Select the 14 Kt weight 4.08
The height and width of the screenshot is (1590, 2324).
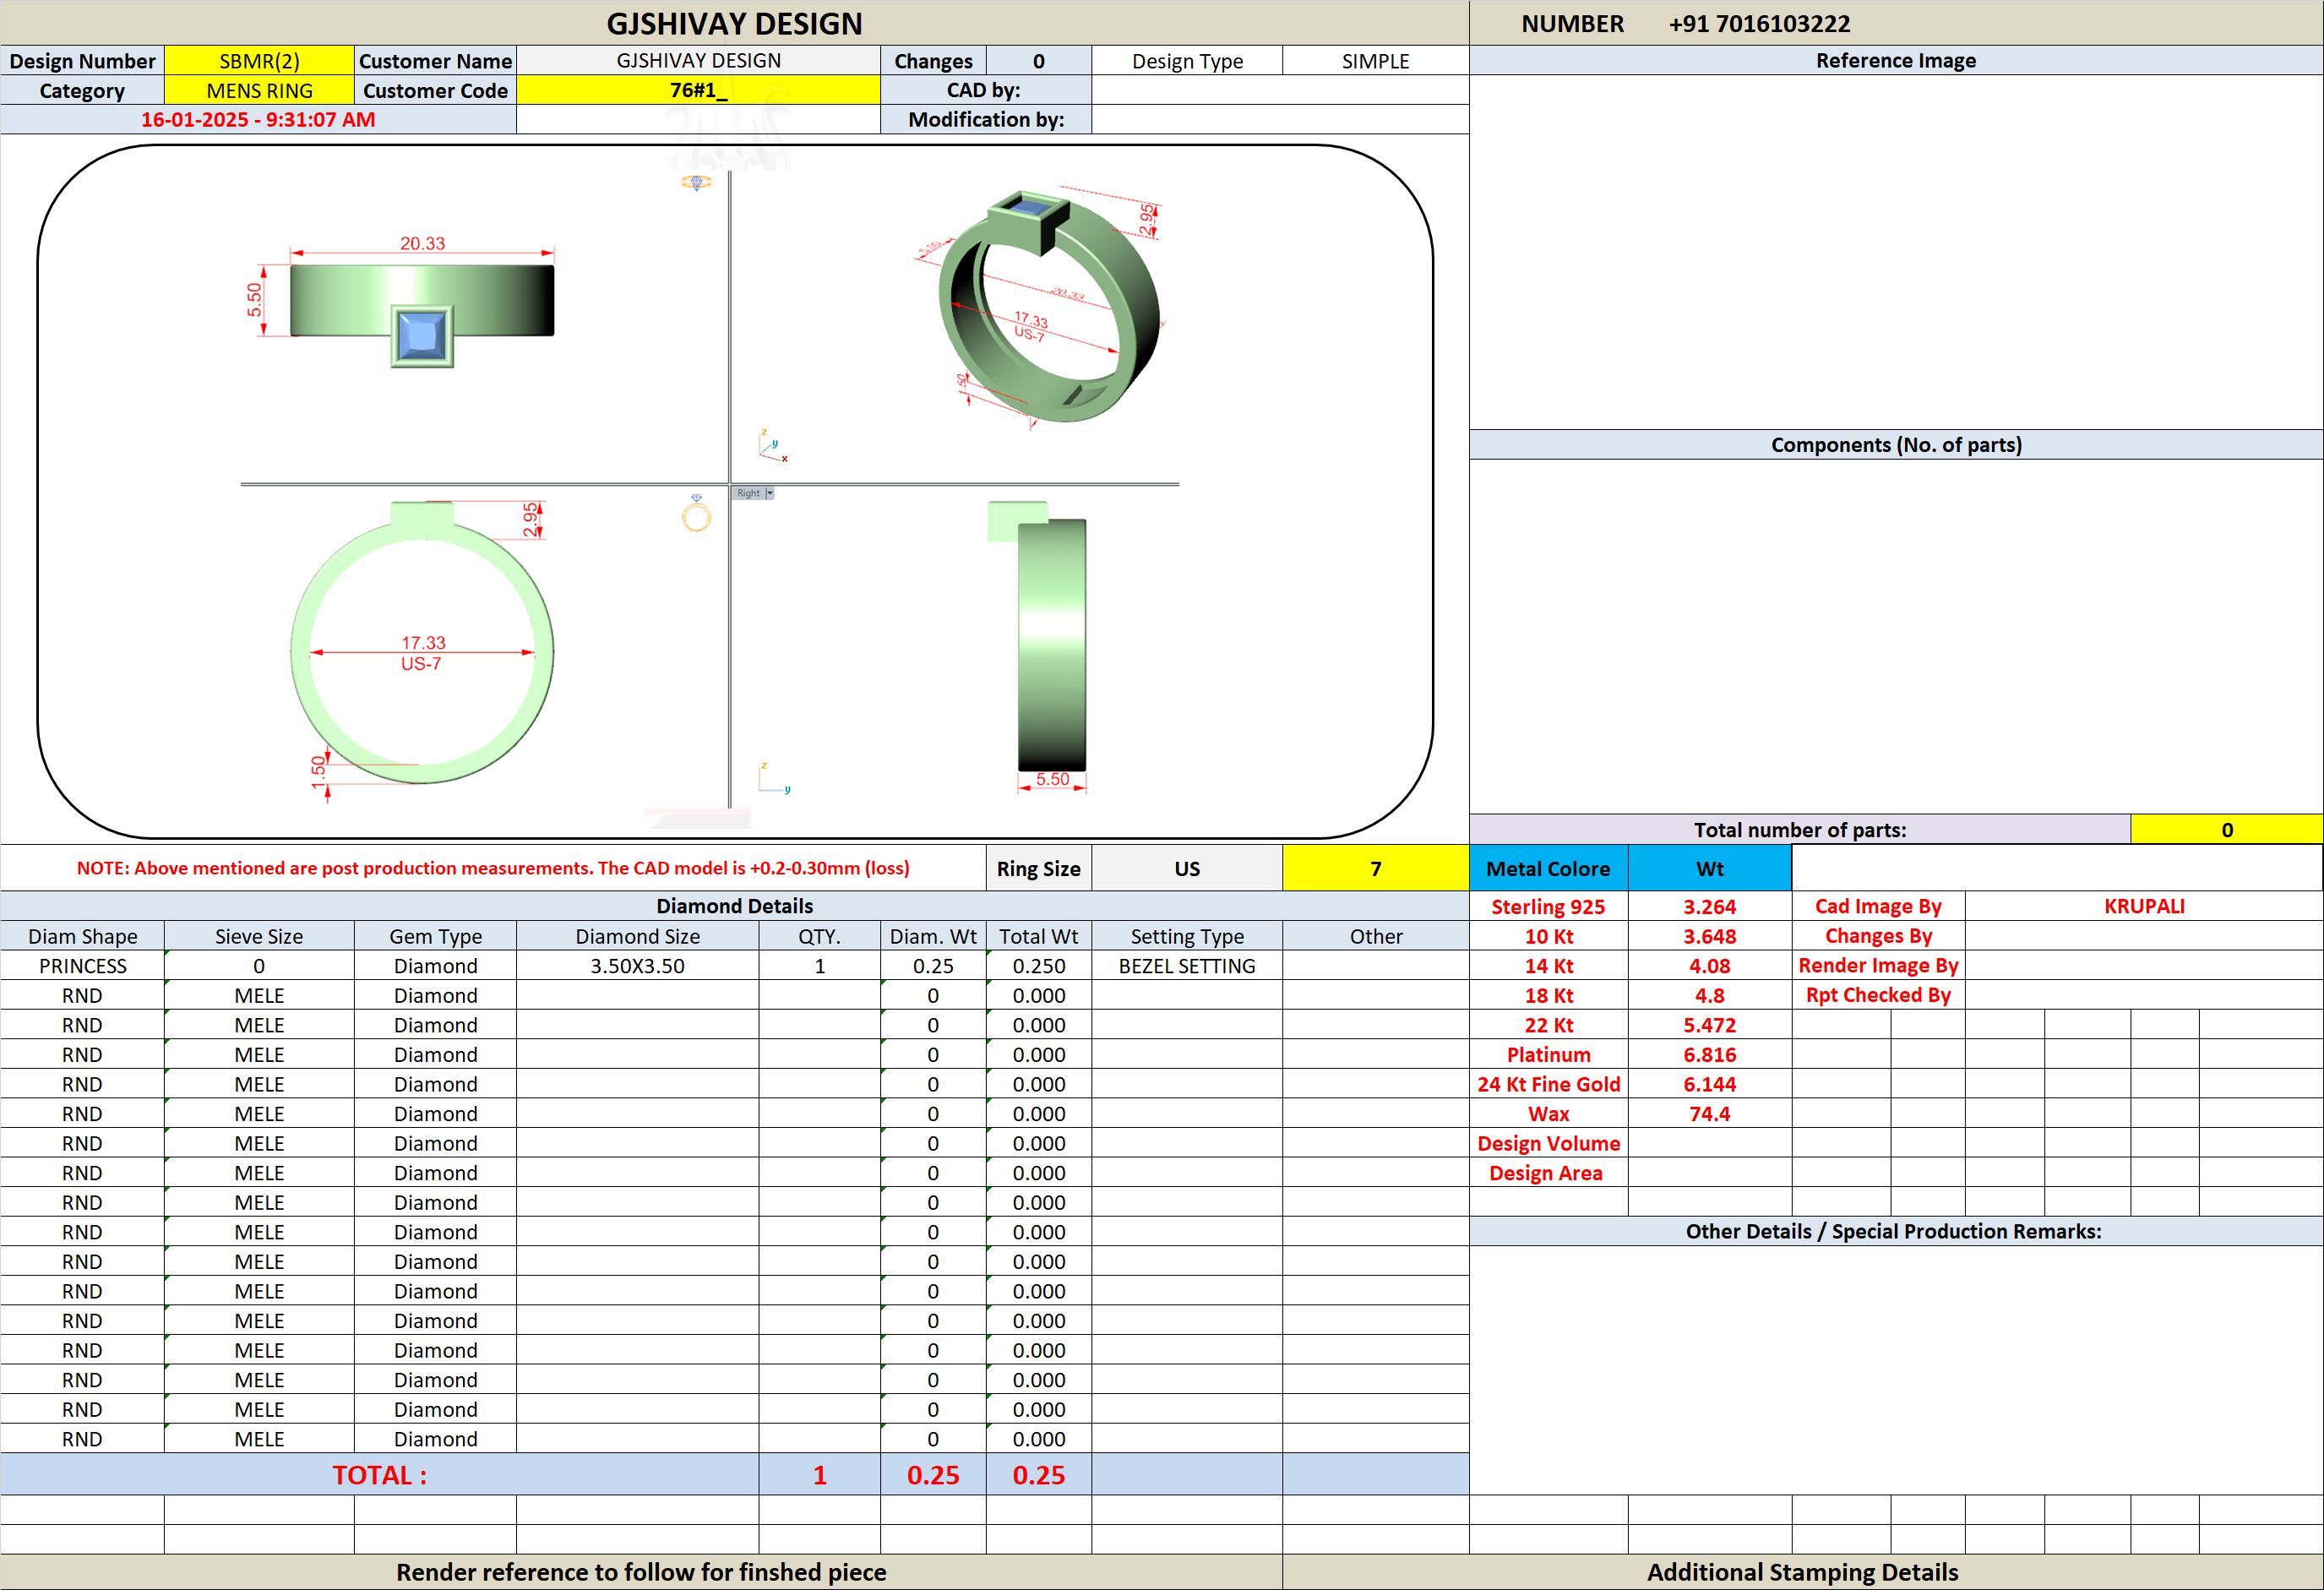1710,965
